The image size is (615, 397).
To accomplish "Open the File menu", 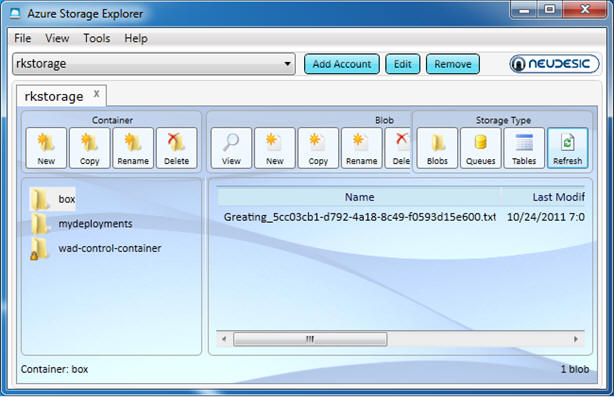I will click(x=22, y=38).
